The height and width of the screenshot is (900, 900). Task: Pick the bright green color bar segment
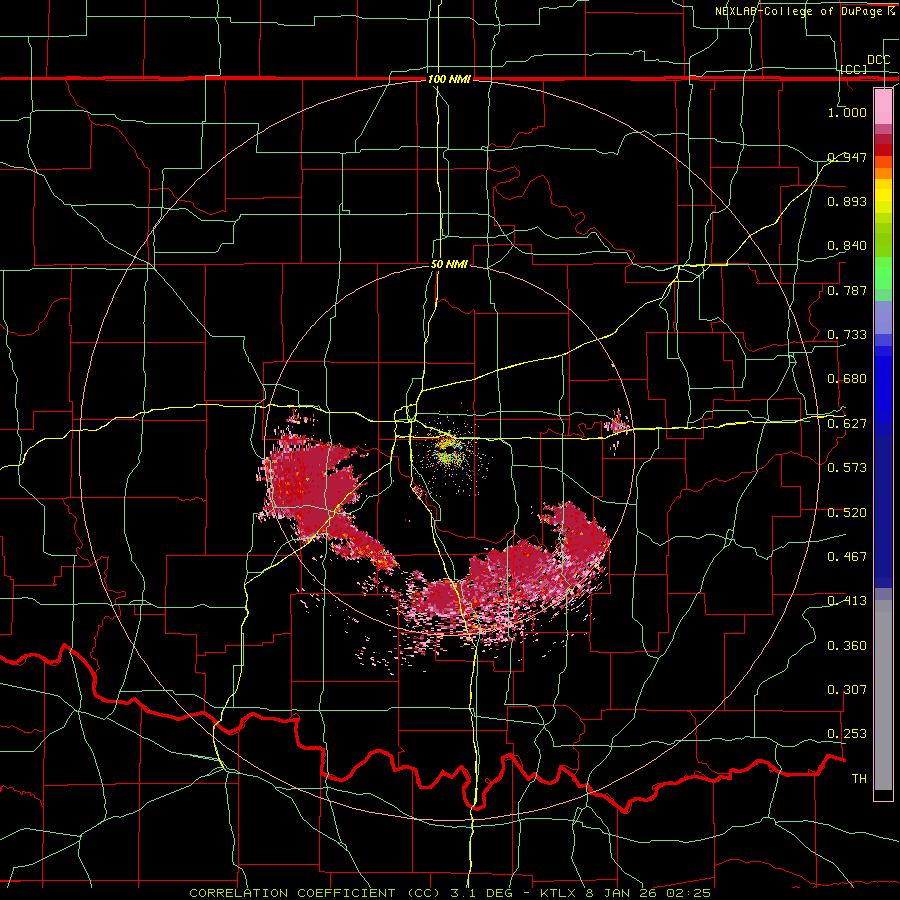coord(883,274)
